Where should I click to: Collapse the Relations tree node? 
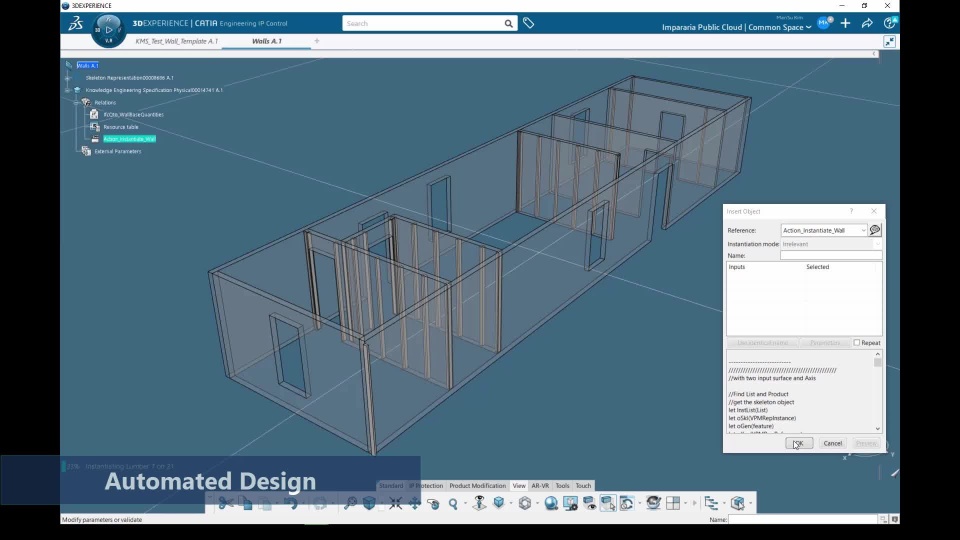pyautogui.click(x=76, y=102)
